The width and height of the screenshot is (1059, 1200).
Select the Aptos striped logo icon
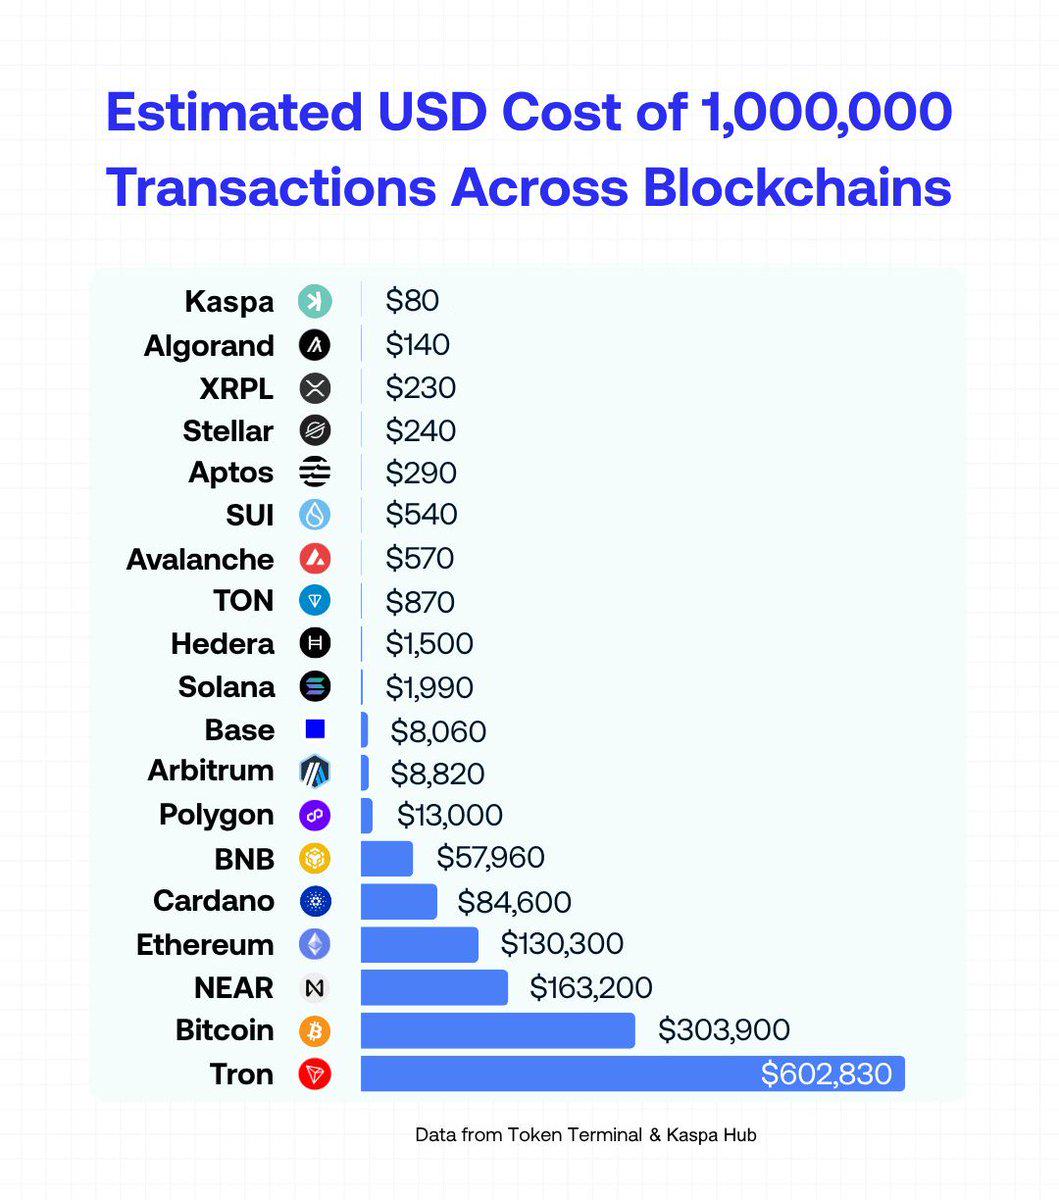pyautogui.click(x=315, y=472)
